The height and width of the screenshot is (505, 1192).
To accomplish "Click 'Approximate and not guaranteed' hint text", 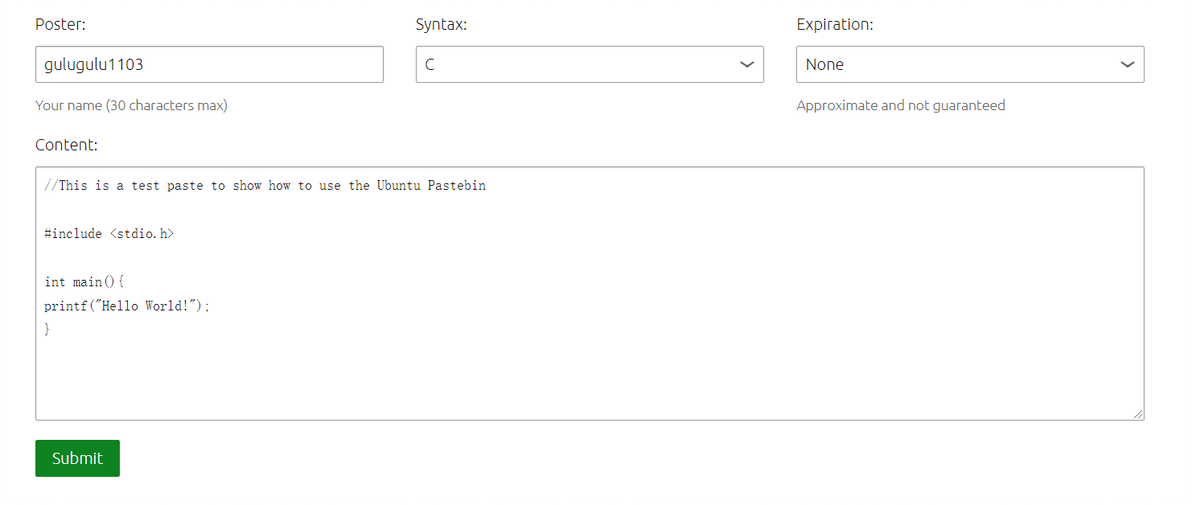I will coord(900,105).
